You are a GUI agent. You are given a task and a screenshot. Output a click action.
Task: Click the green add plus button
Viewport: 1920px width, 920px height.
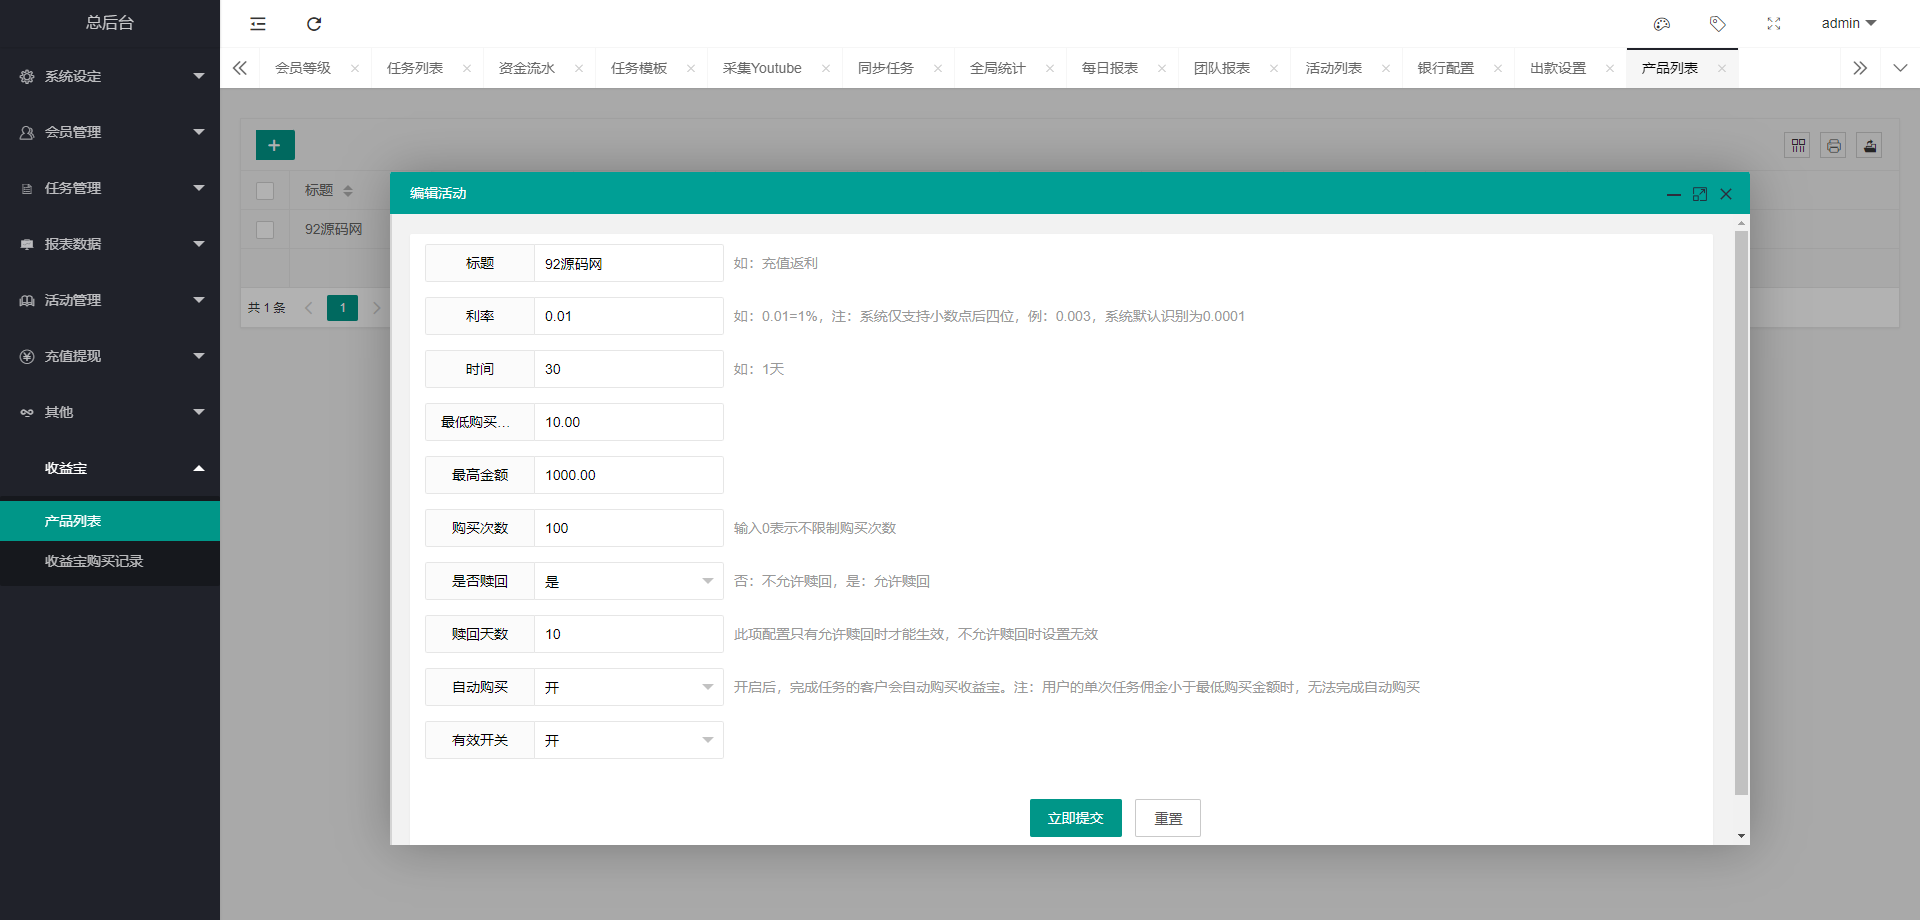pyautogui.click(x=275, y=145)
